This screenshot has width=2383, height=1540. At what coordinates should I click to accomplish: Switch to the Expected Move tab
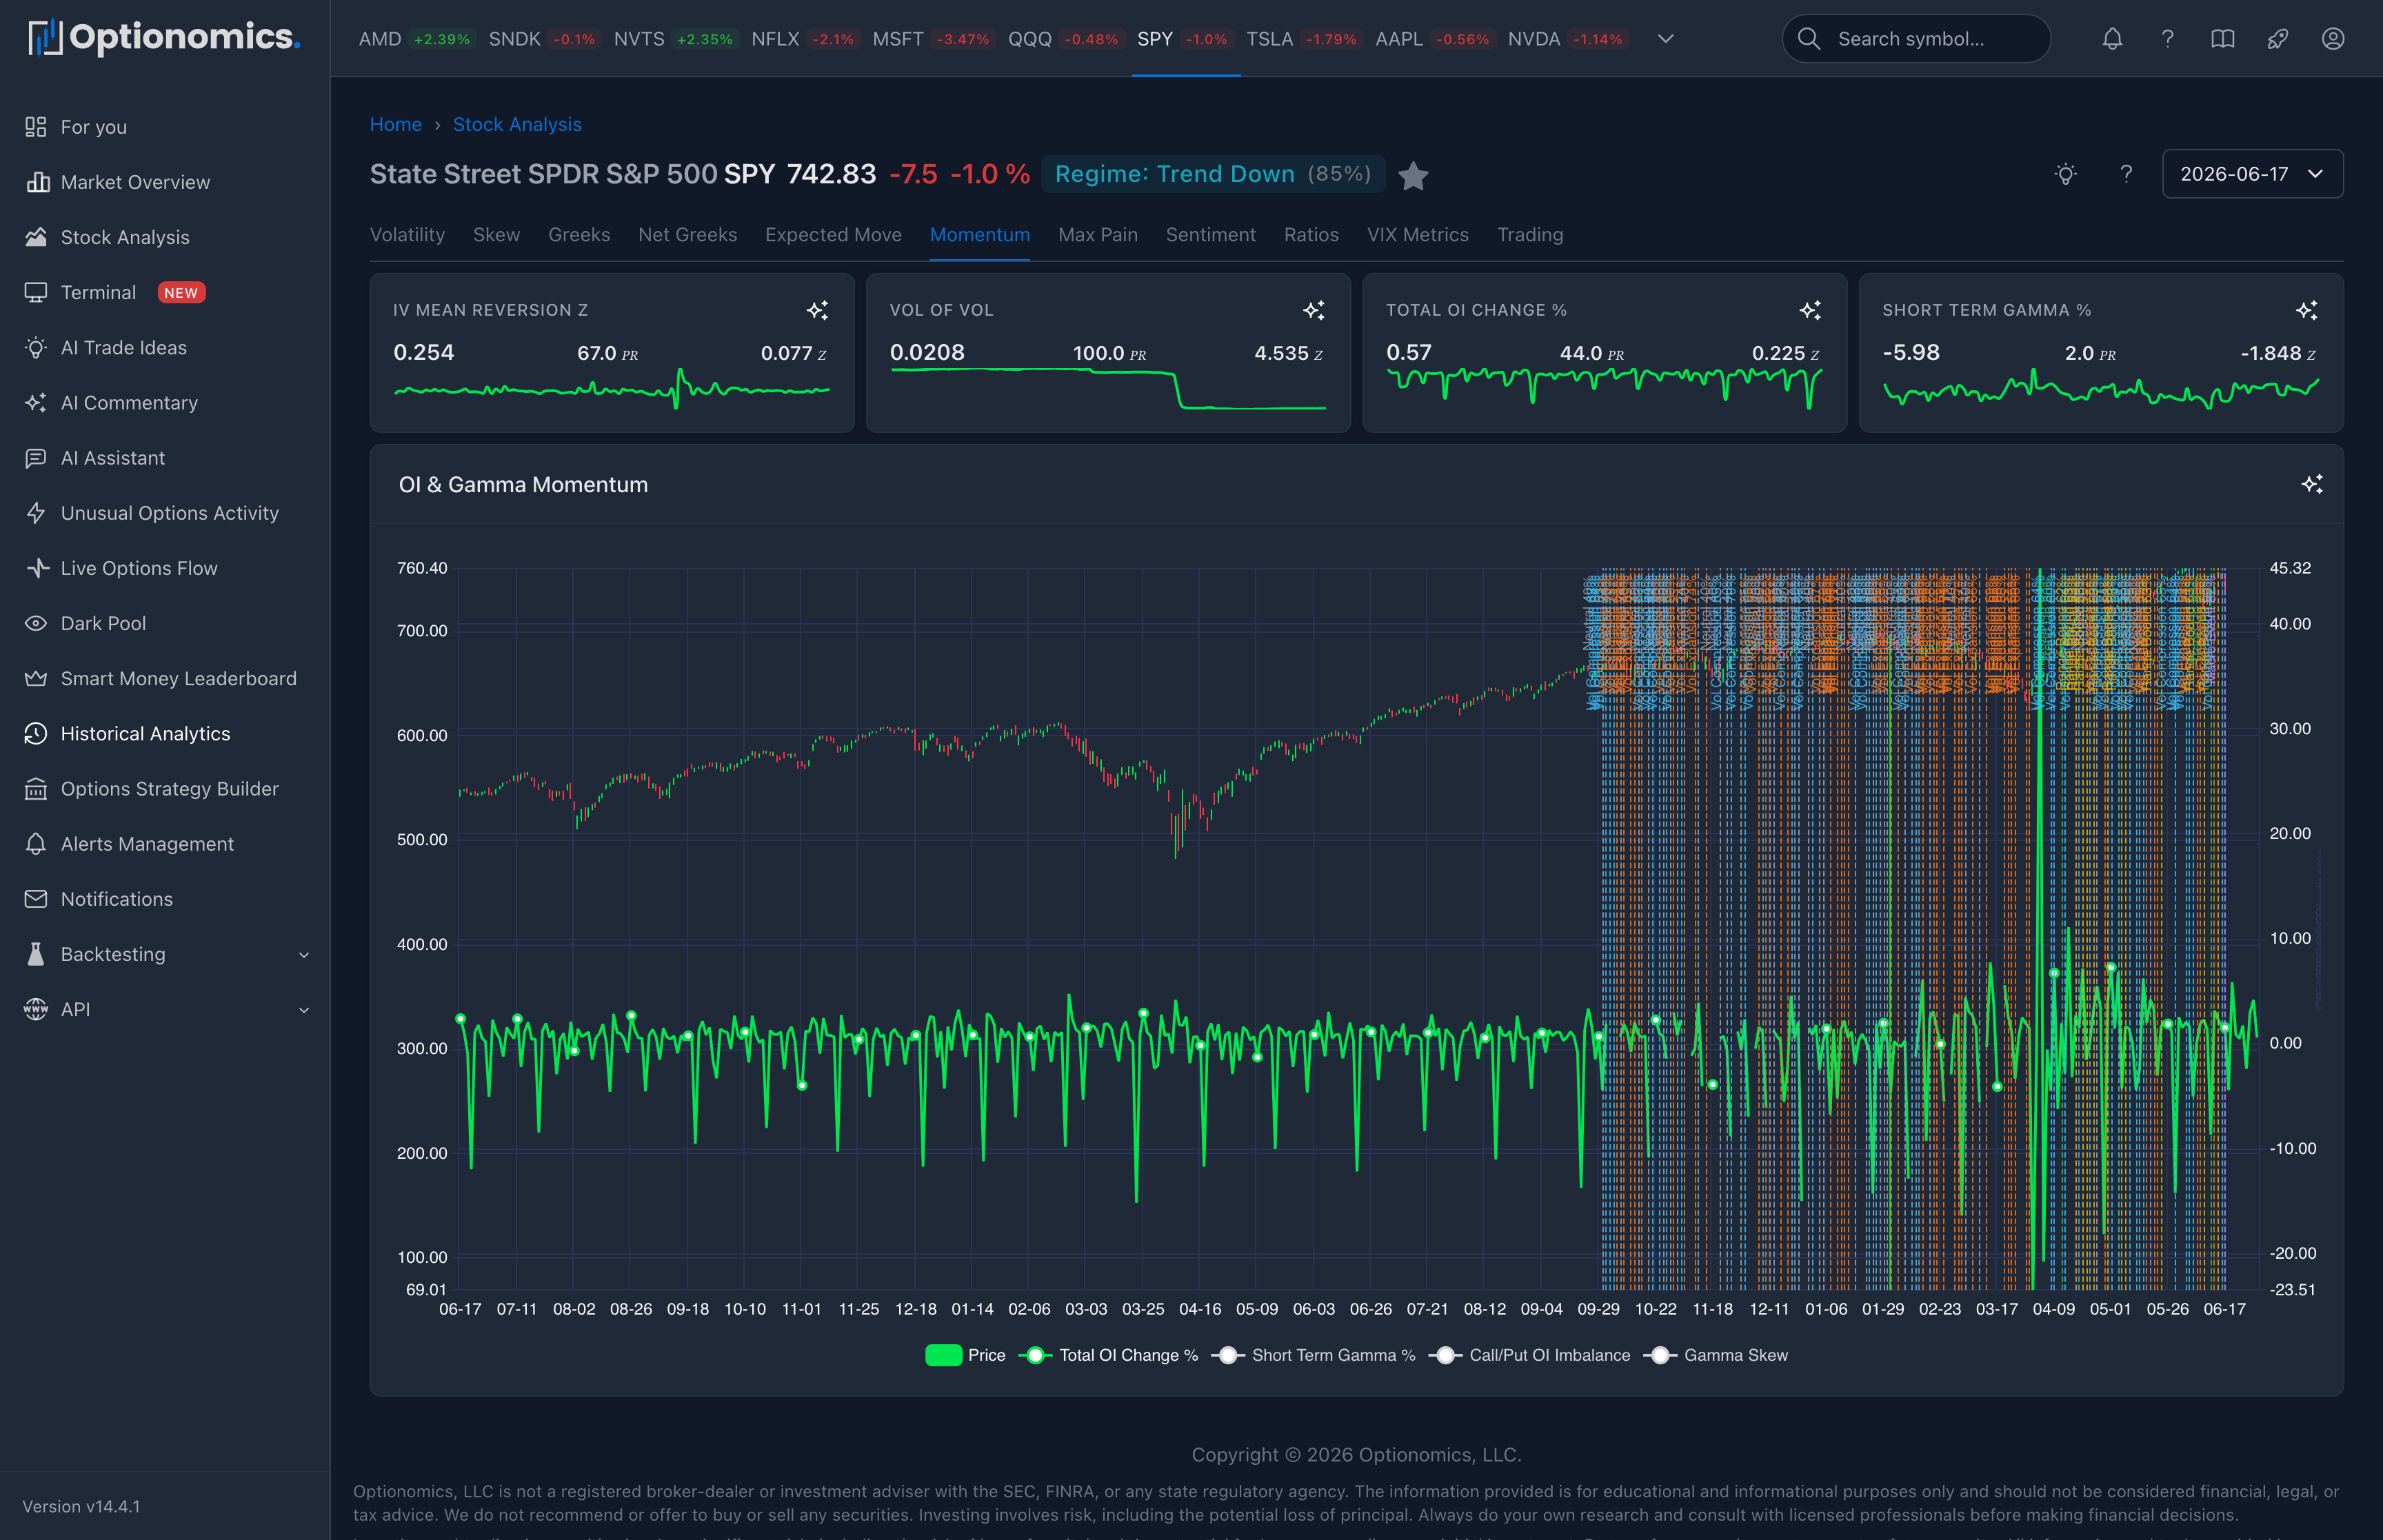tap(833, 235)
